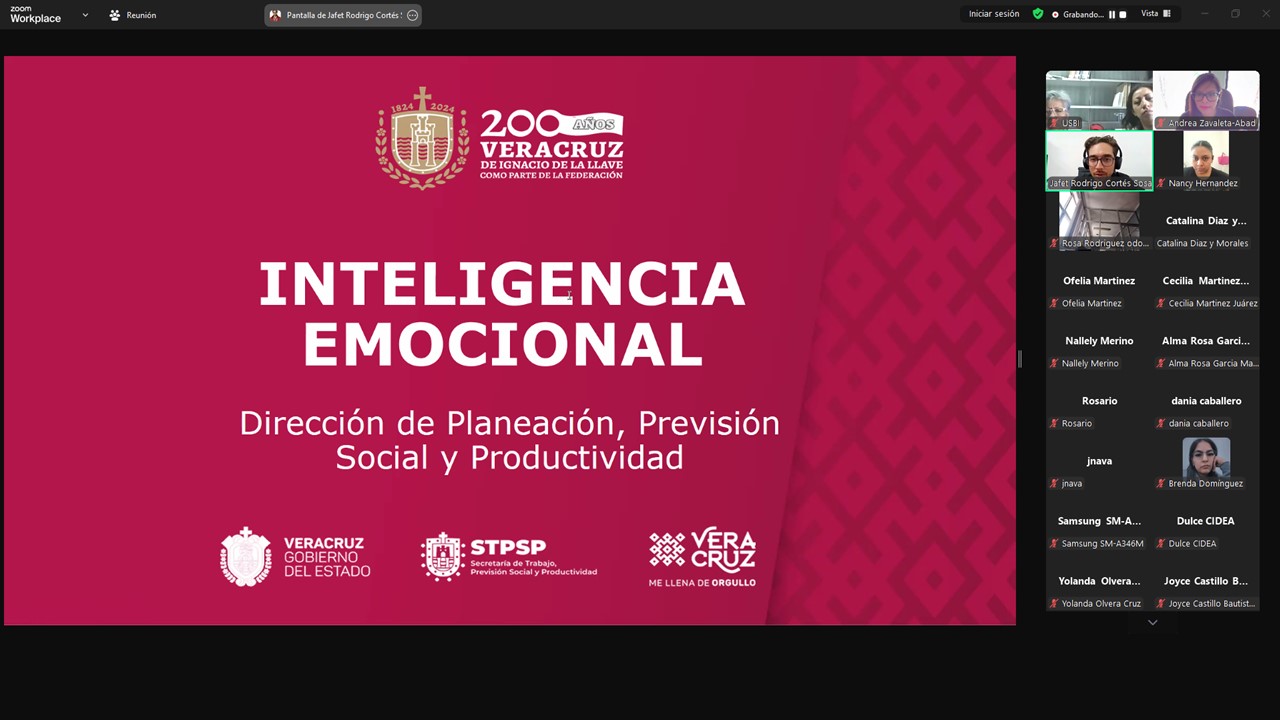
Task: Click muted mic icon for Brenda Domínguez
Action: [1162, 484]
